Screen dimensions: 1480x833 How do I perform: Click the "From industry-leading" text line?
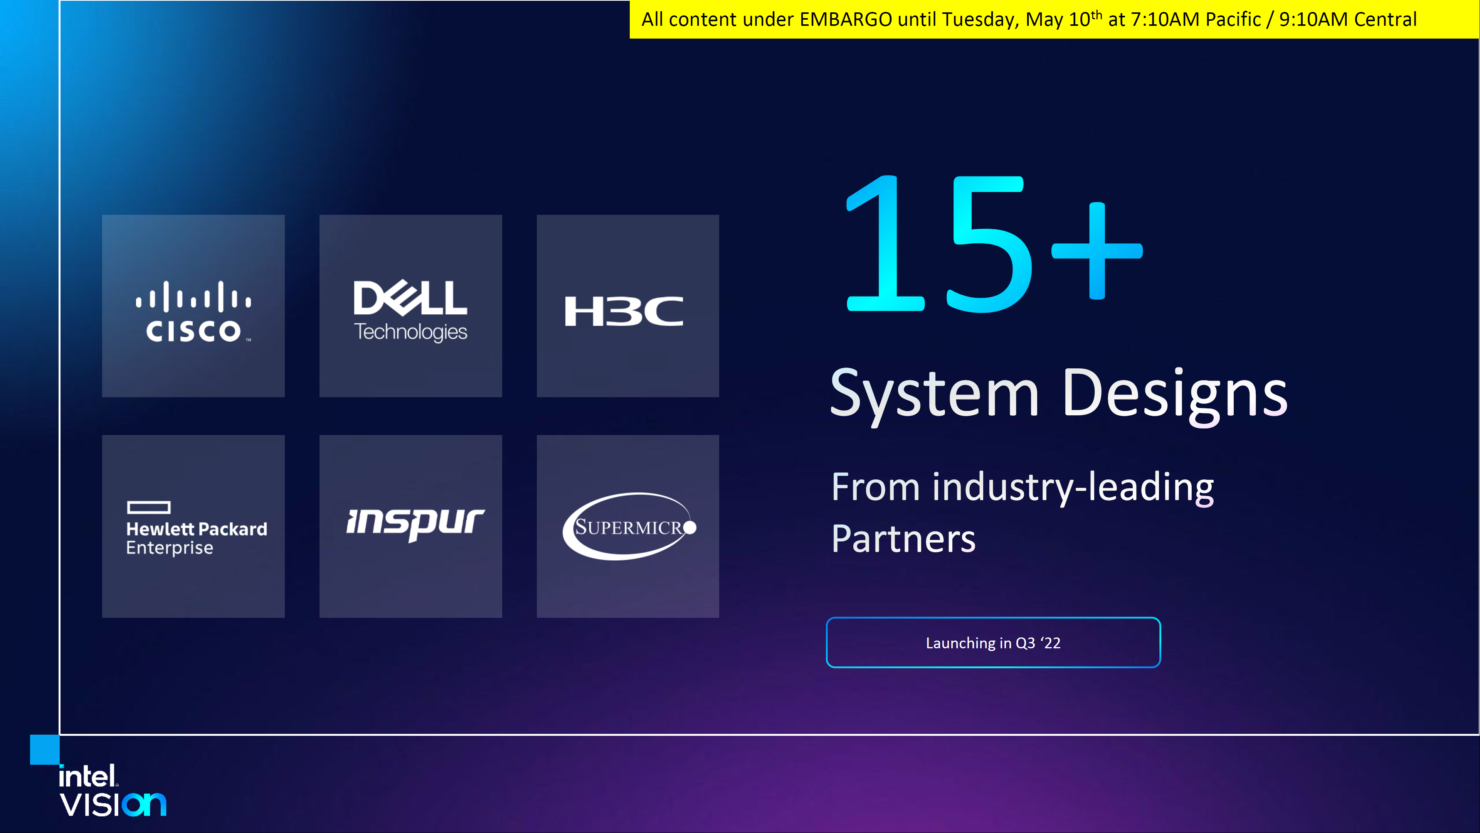(1022, 488)
